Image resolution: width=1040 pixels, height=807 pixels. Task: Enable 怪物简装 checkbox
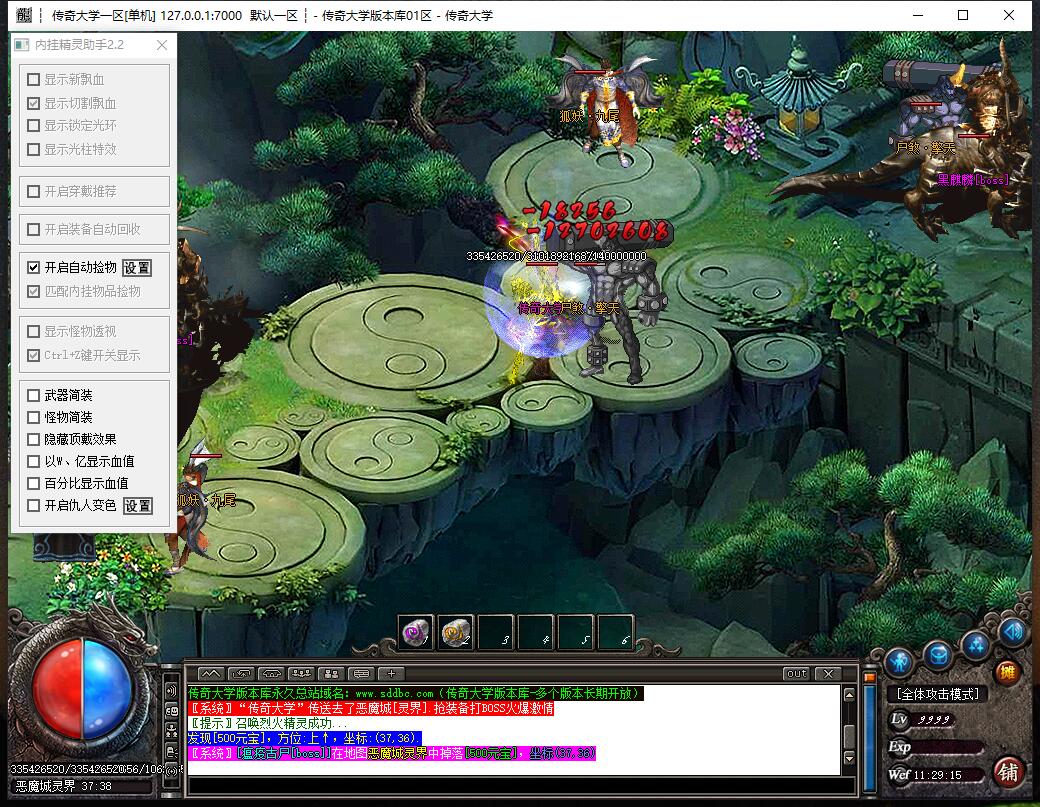(33, 417)
